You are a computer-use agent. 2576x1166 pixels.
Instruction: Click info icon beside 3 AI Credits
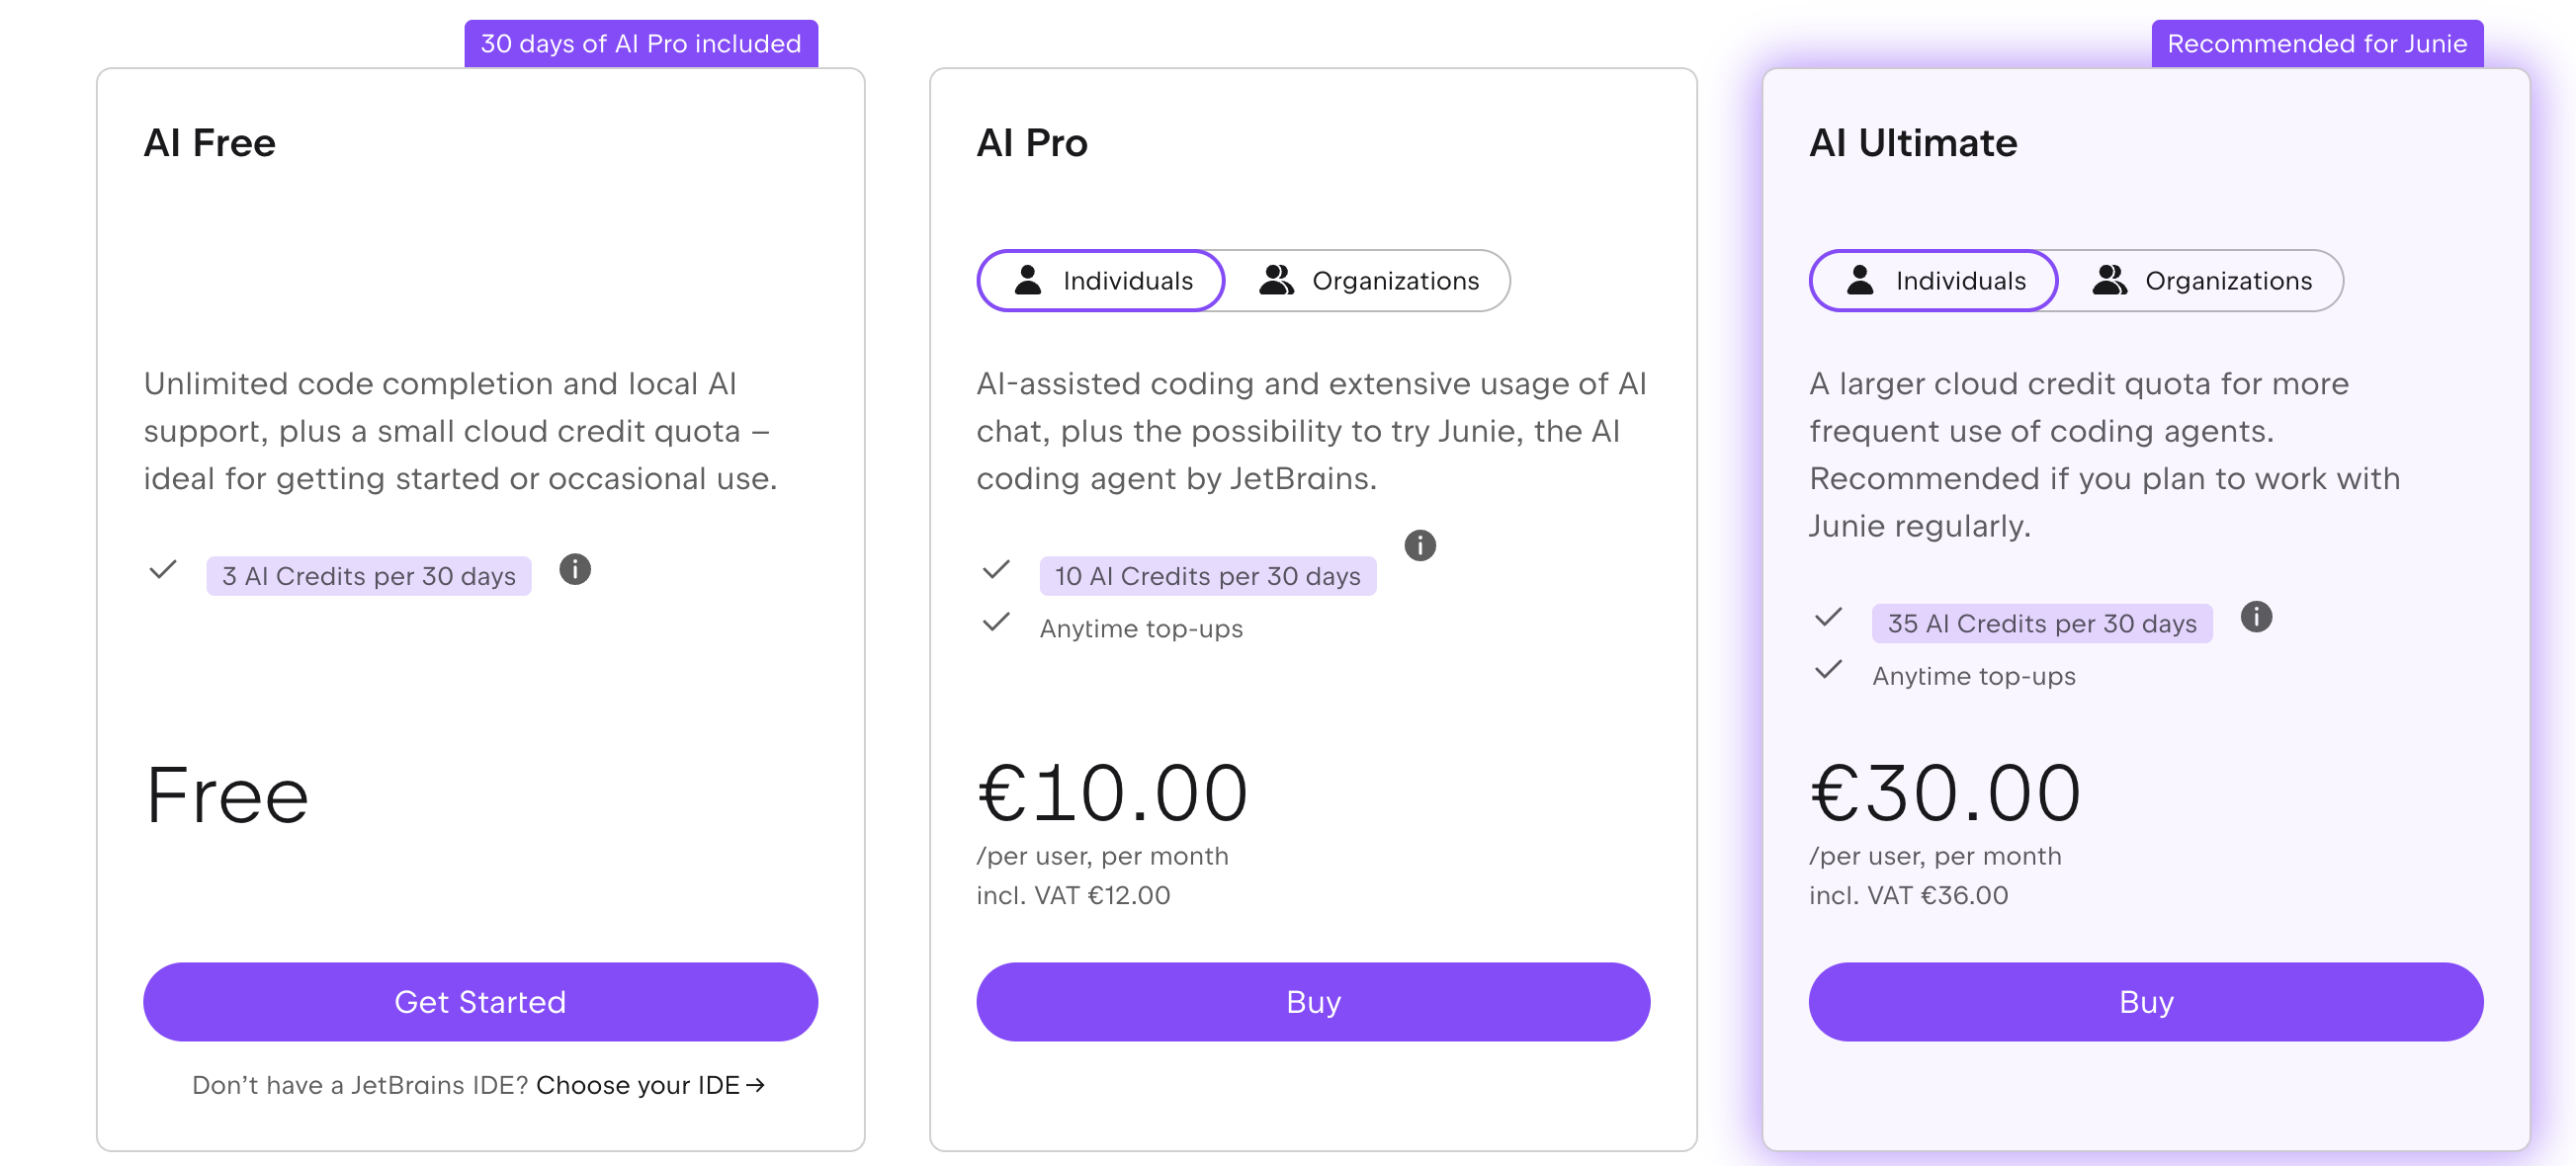(575, 570)
